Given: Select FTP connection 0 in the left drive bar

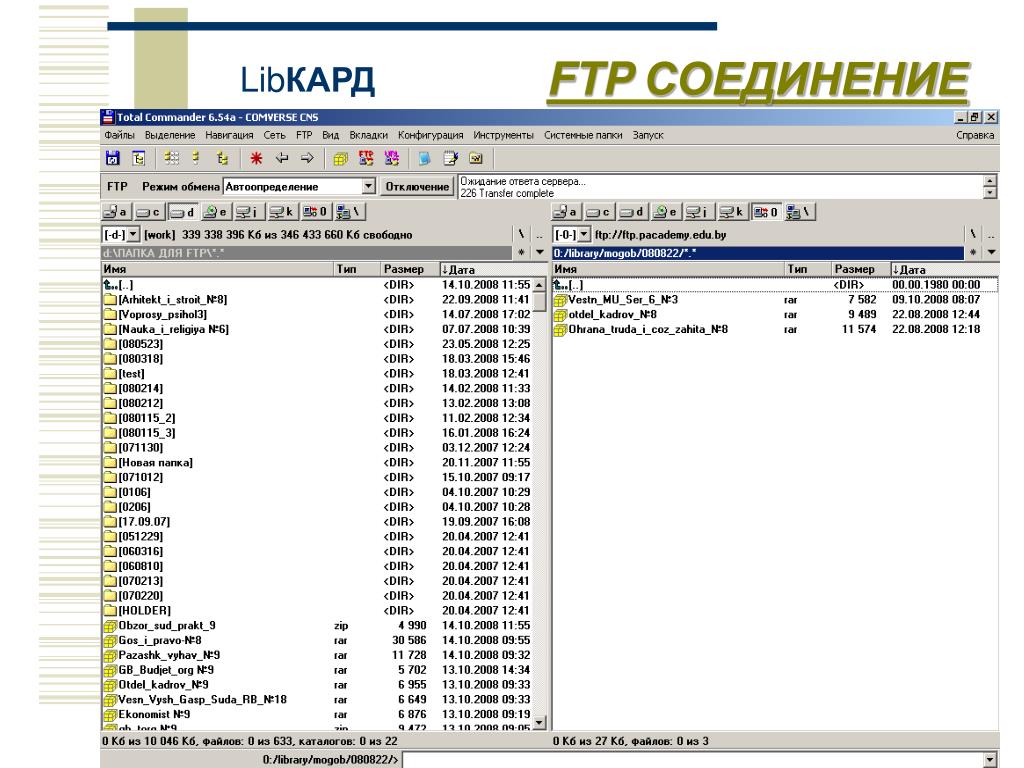Looking at the screenshot, I should [315, 212].
